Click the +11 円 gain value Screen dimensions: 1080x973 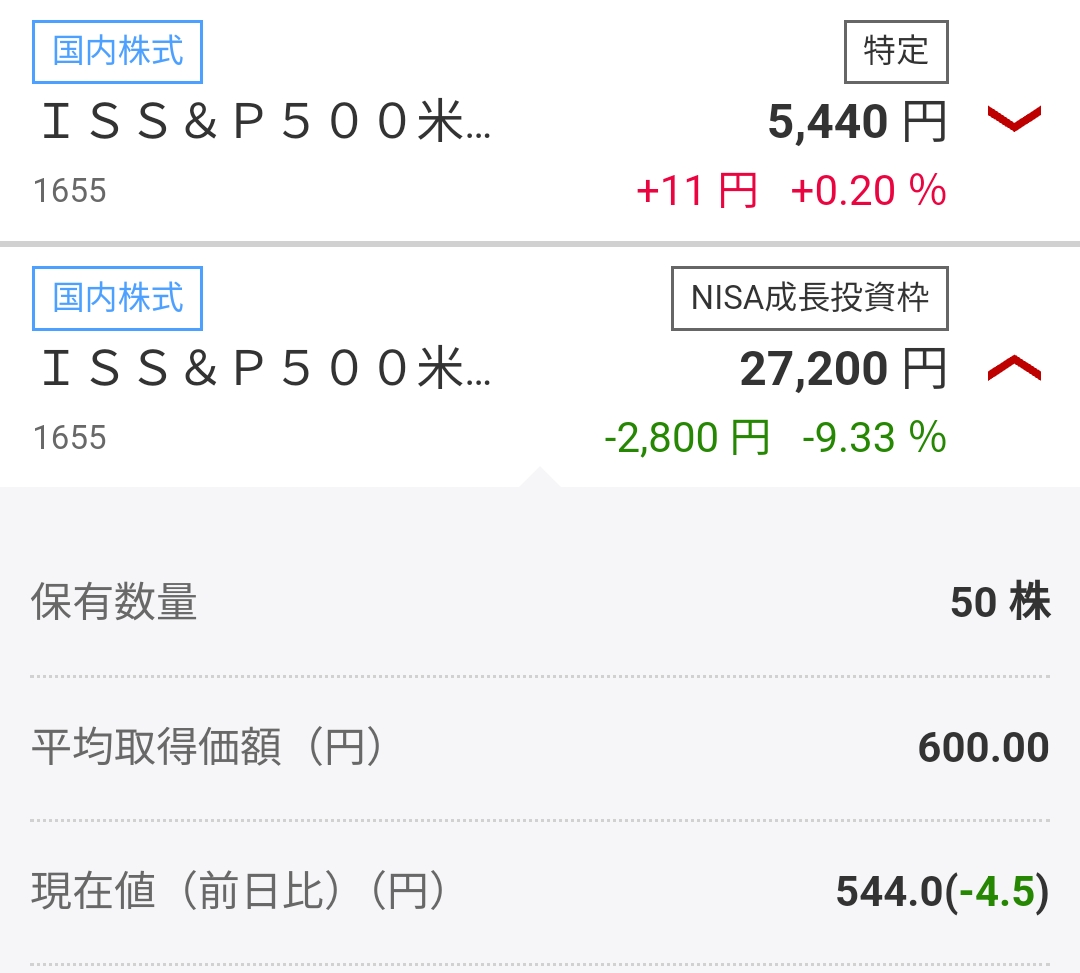coord(696,191)
